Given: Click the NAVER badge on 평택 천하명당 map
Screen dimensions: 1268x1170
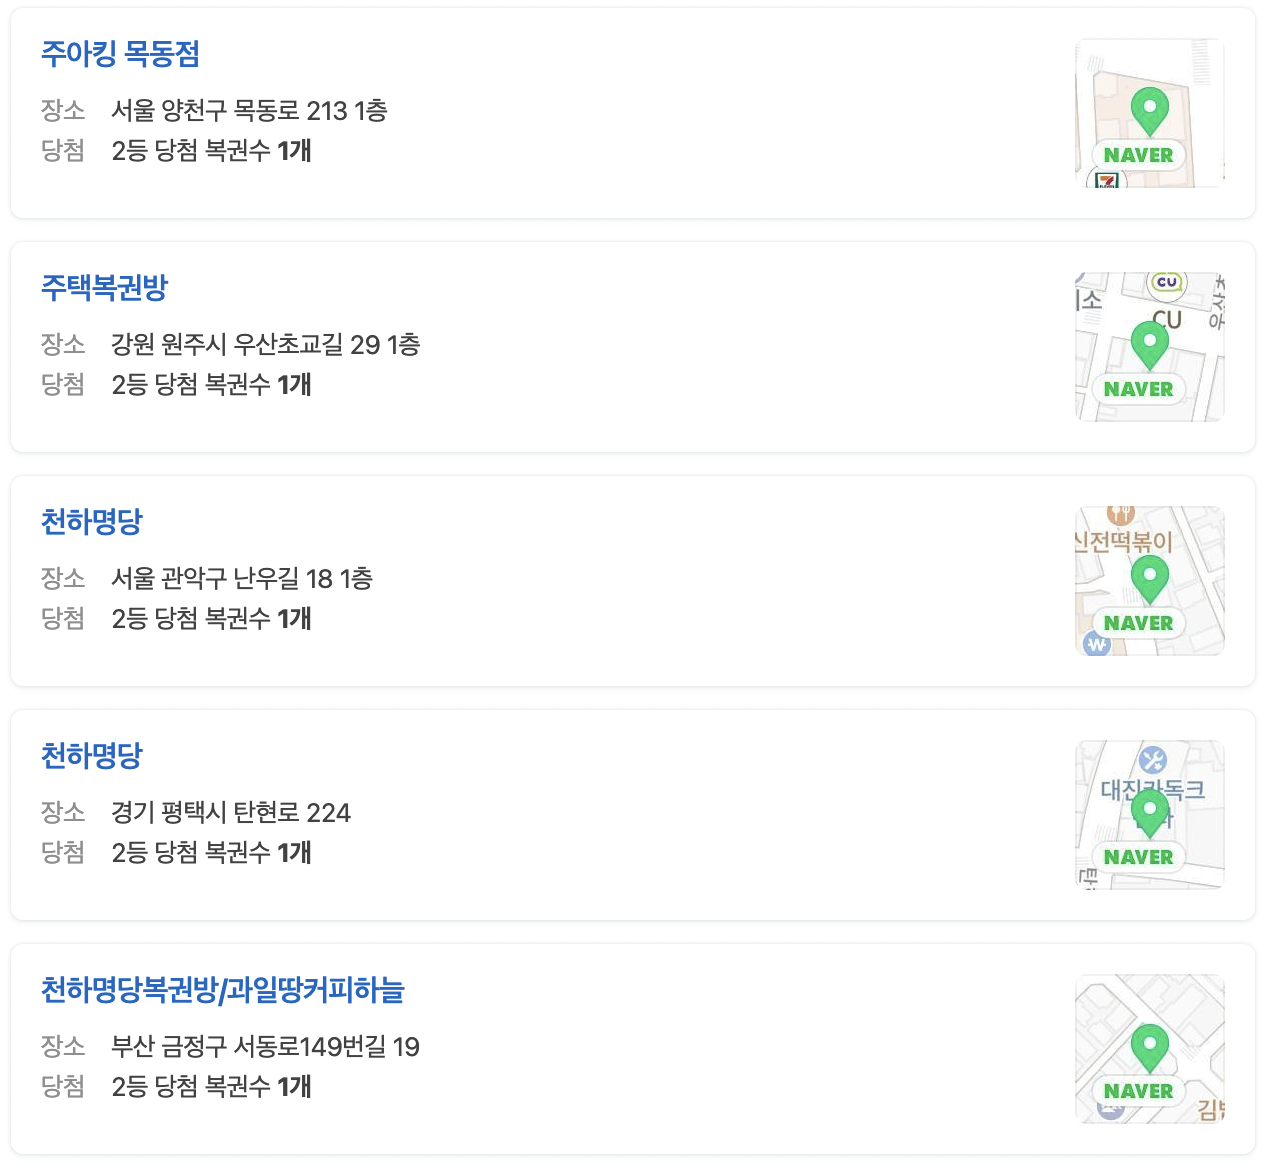Looking at the screenshot, I should coord(1137,856).
